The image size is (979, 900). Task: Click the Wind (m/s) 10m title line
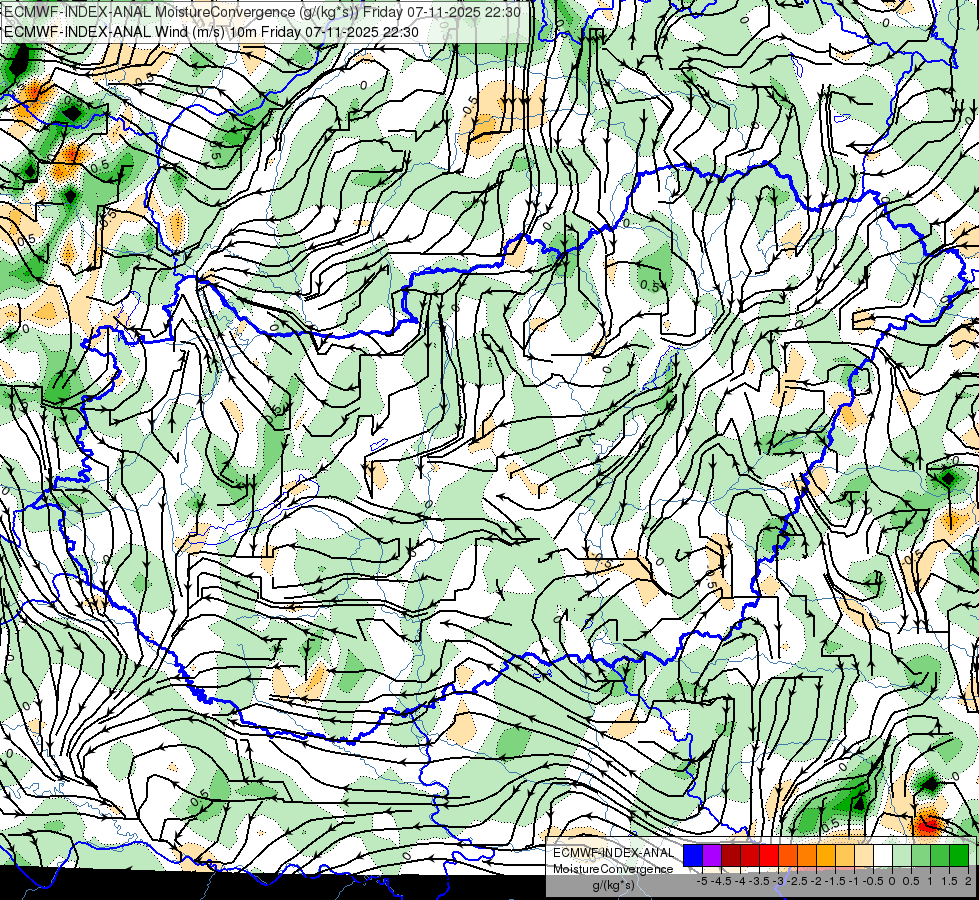[212, 31]
